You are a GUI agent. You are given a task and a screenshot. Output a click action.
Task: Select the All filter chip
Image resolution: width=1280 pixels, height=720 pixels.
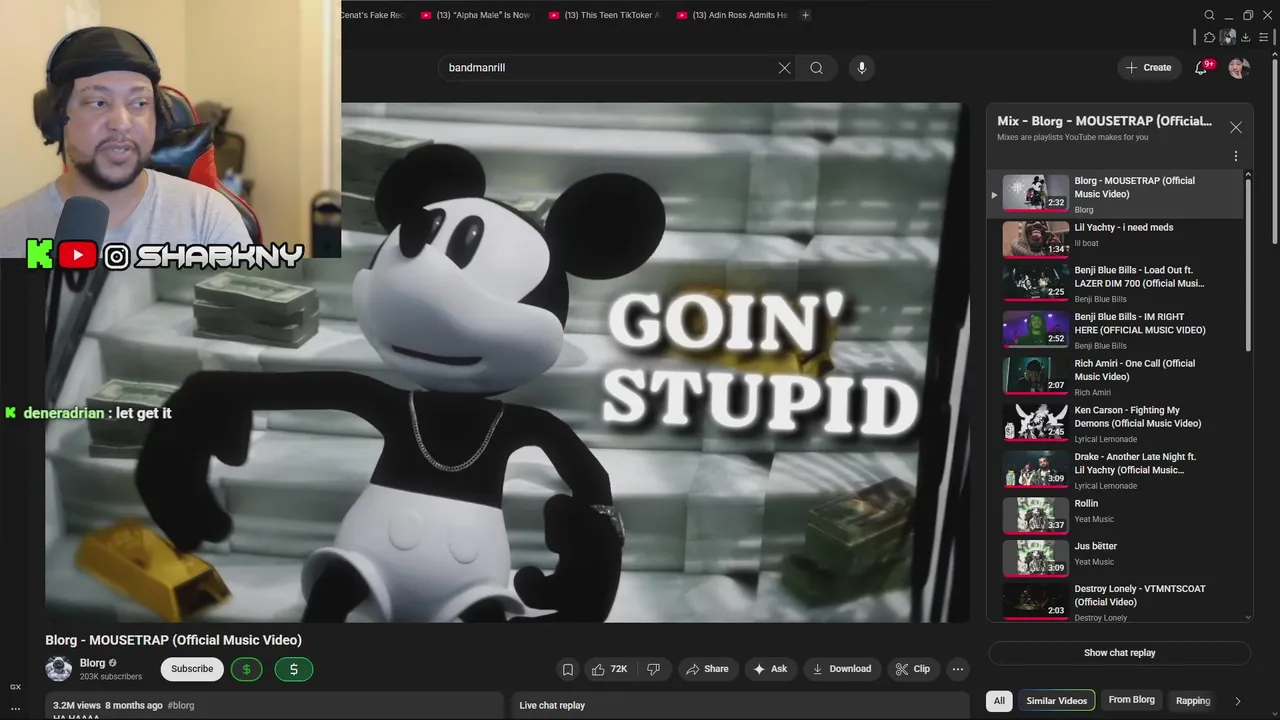pos(999,701)
